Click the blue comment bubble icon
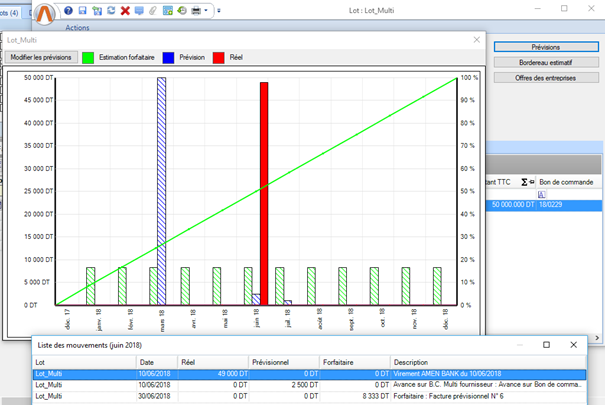 coord(139,11)
